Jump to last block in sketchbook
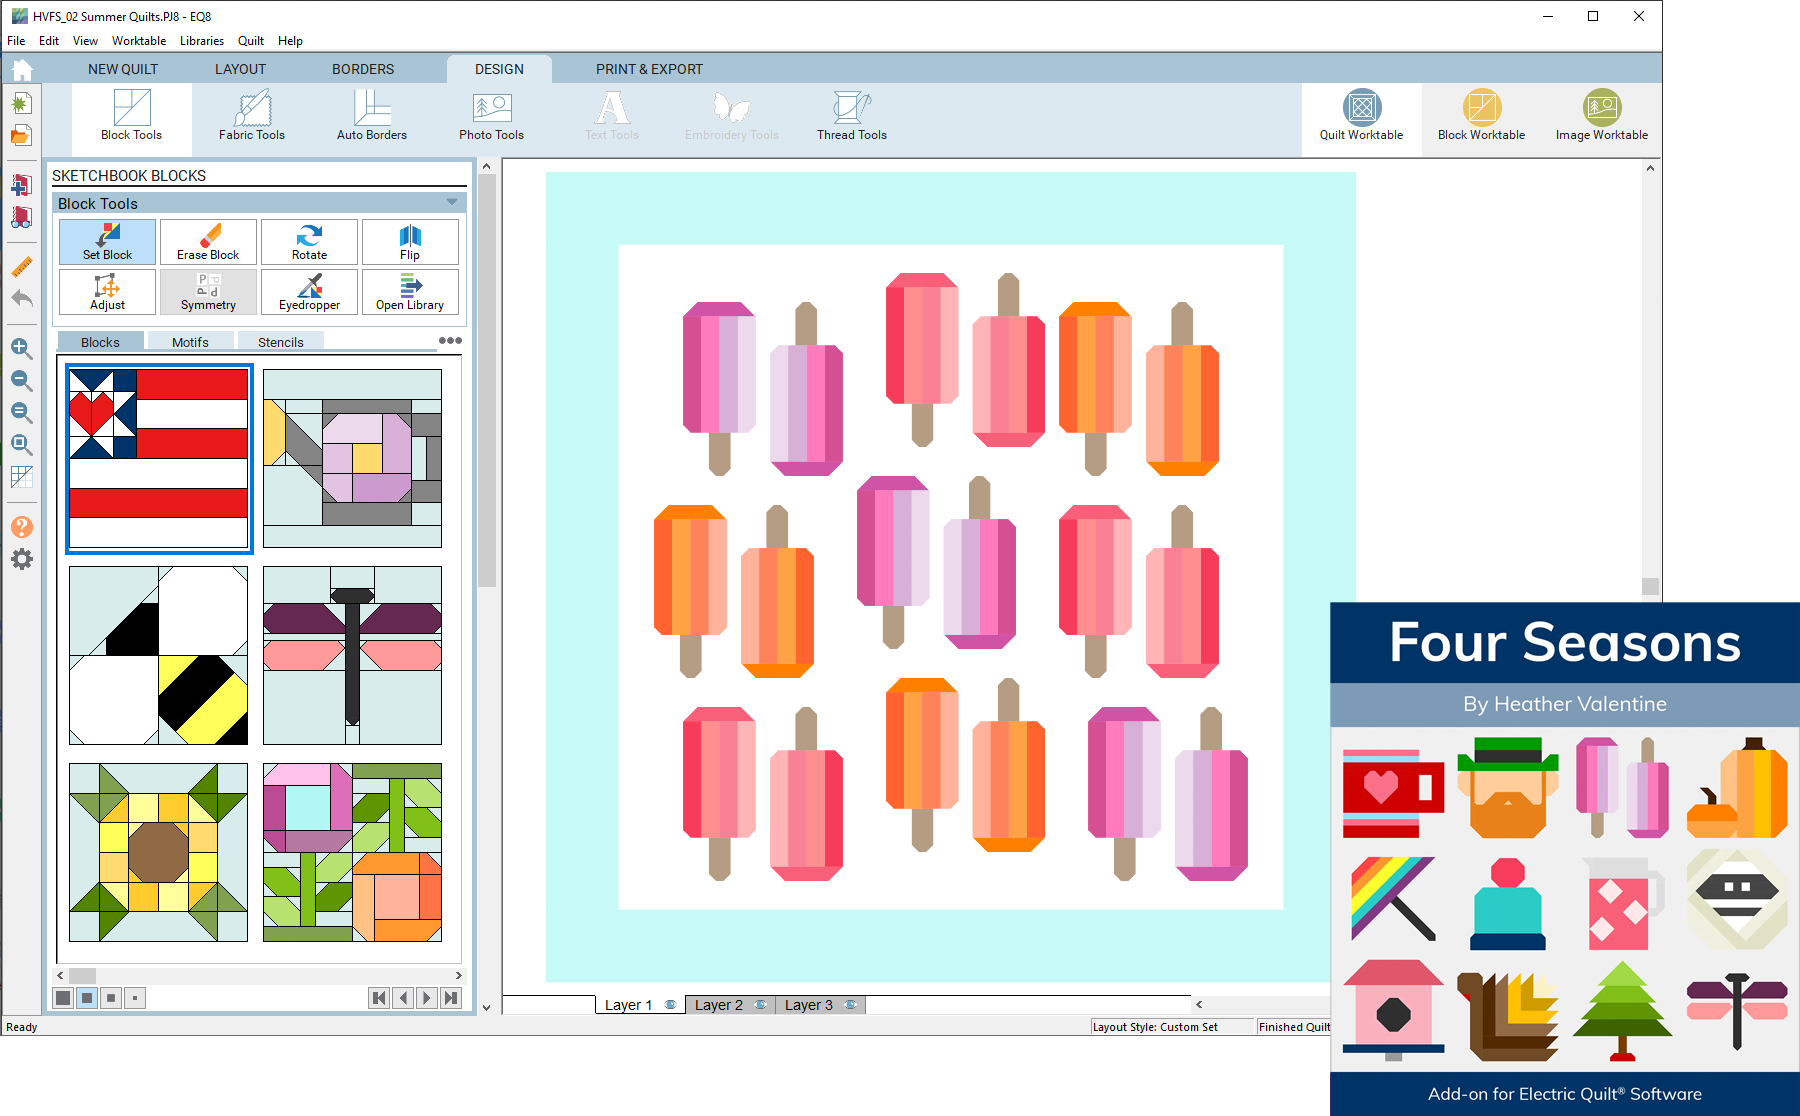 coord(451,997)
